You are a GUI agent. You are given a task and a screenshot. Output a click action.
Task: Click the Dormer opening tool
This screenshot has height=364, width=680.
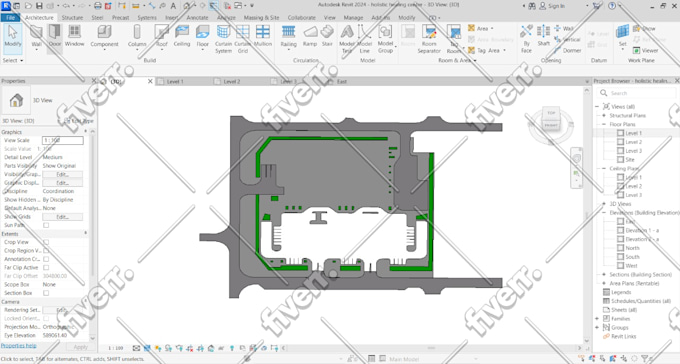pos(567,50)
